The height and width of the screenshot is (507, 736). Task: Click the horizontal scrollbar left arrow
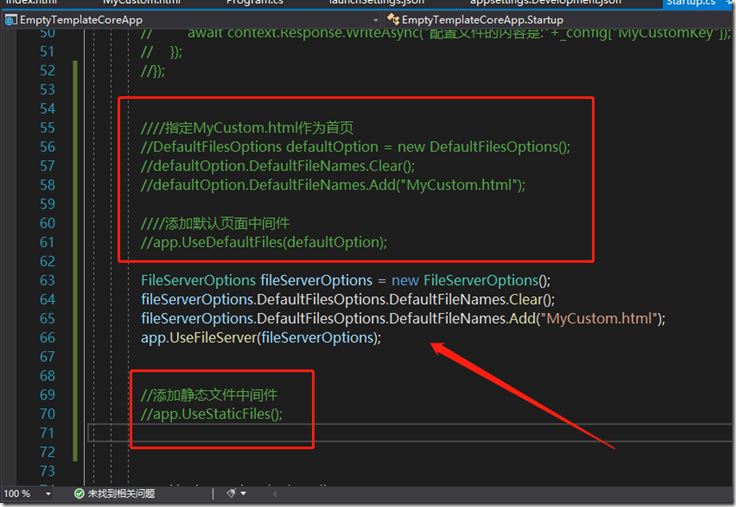tap(275, 493)
